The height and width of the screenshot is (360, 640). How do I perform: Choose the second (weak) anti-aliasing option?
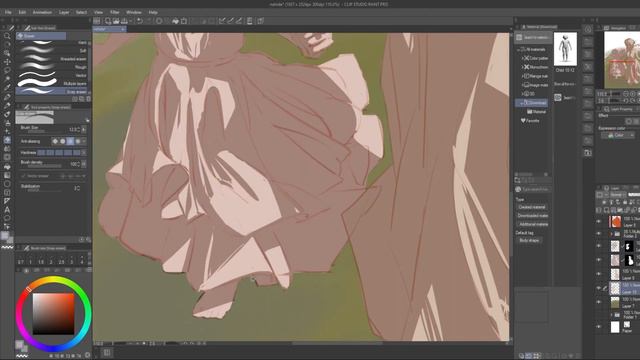pyautogui.click(x=62, y=141)
